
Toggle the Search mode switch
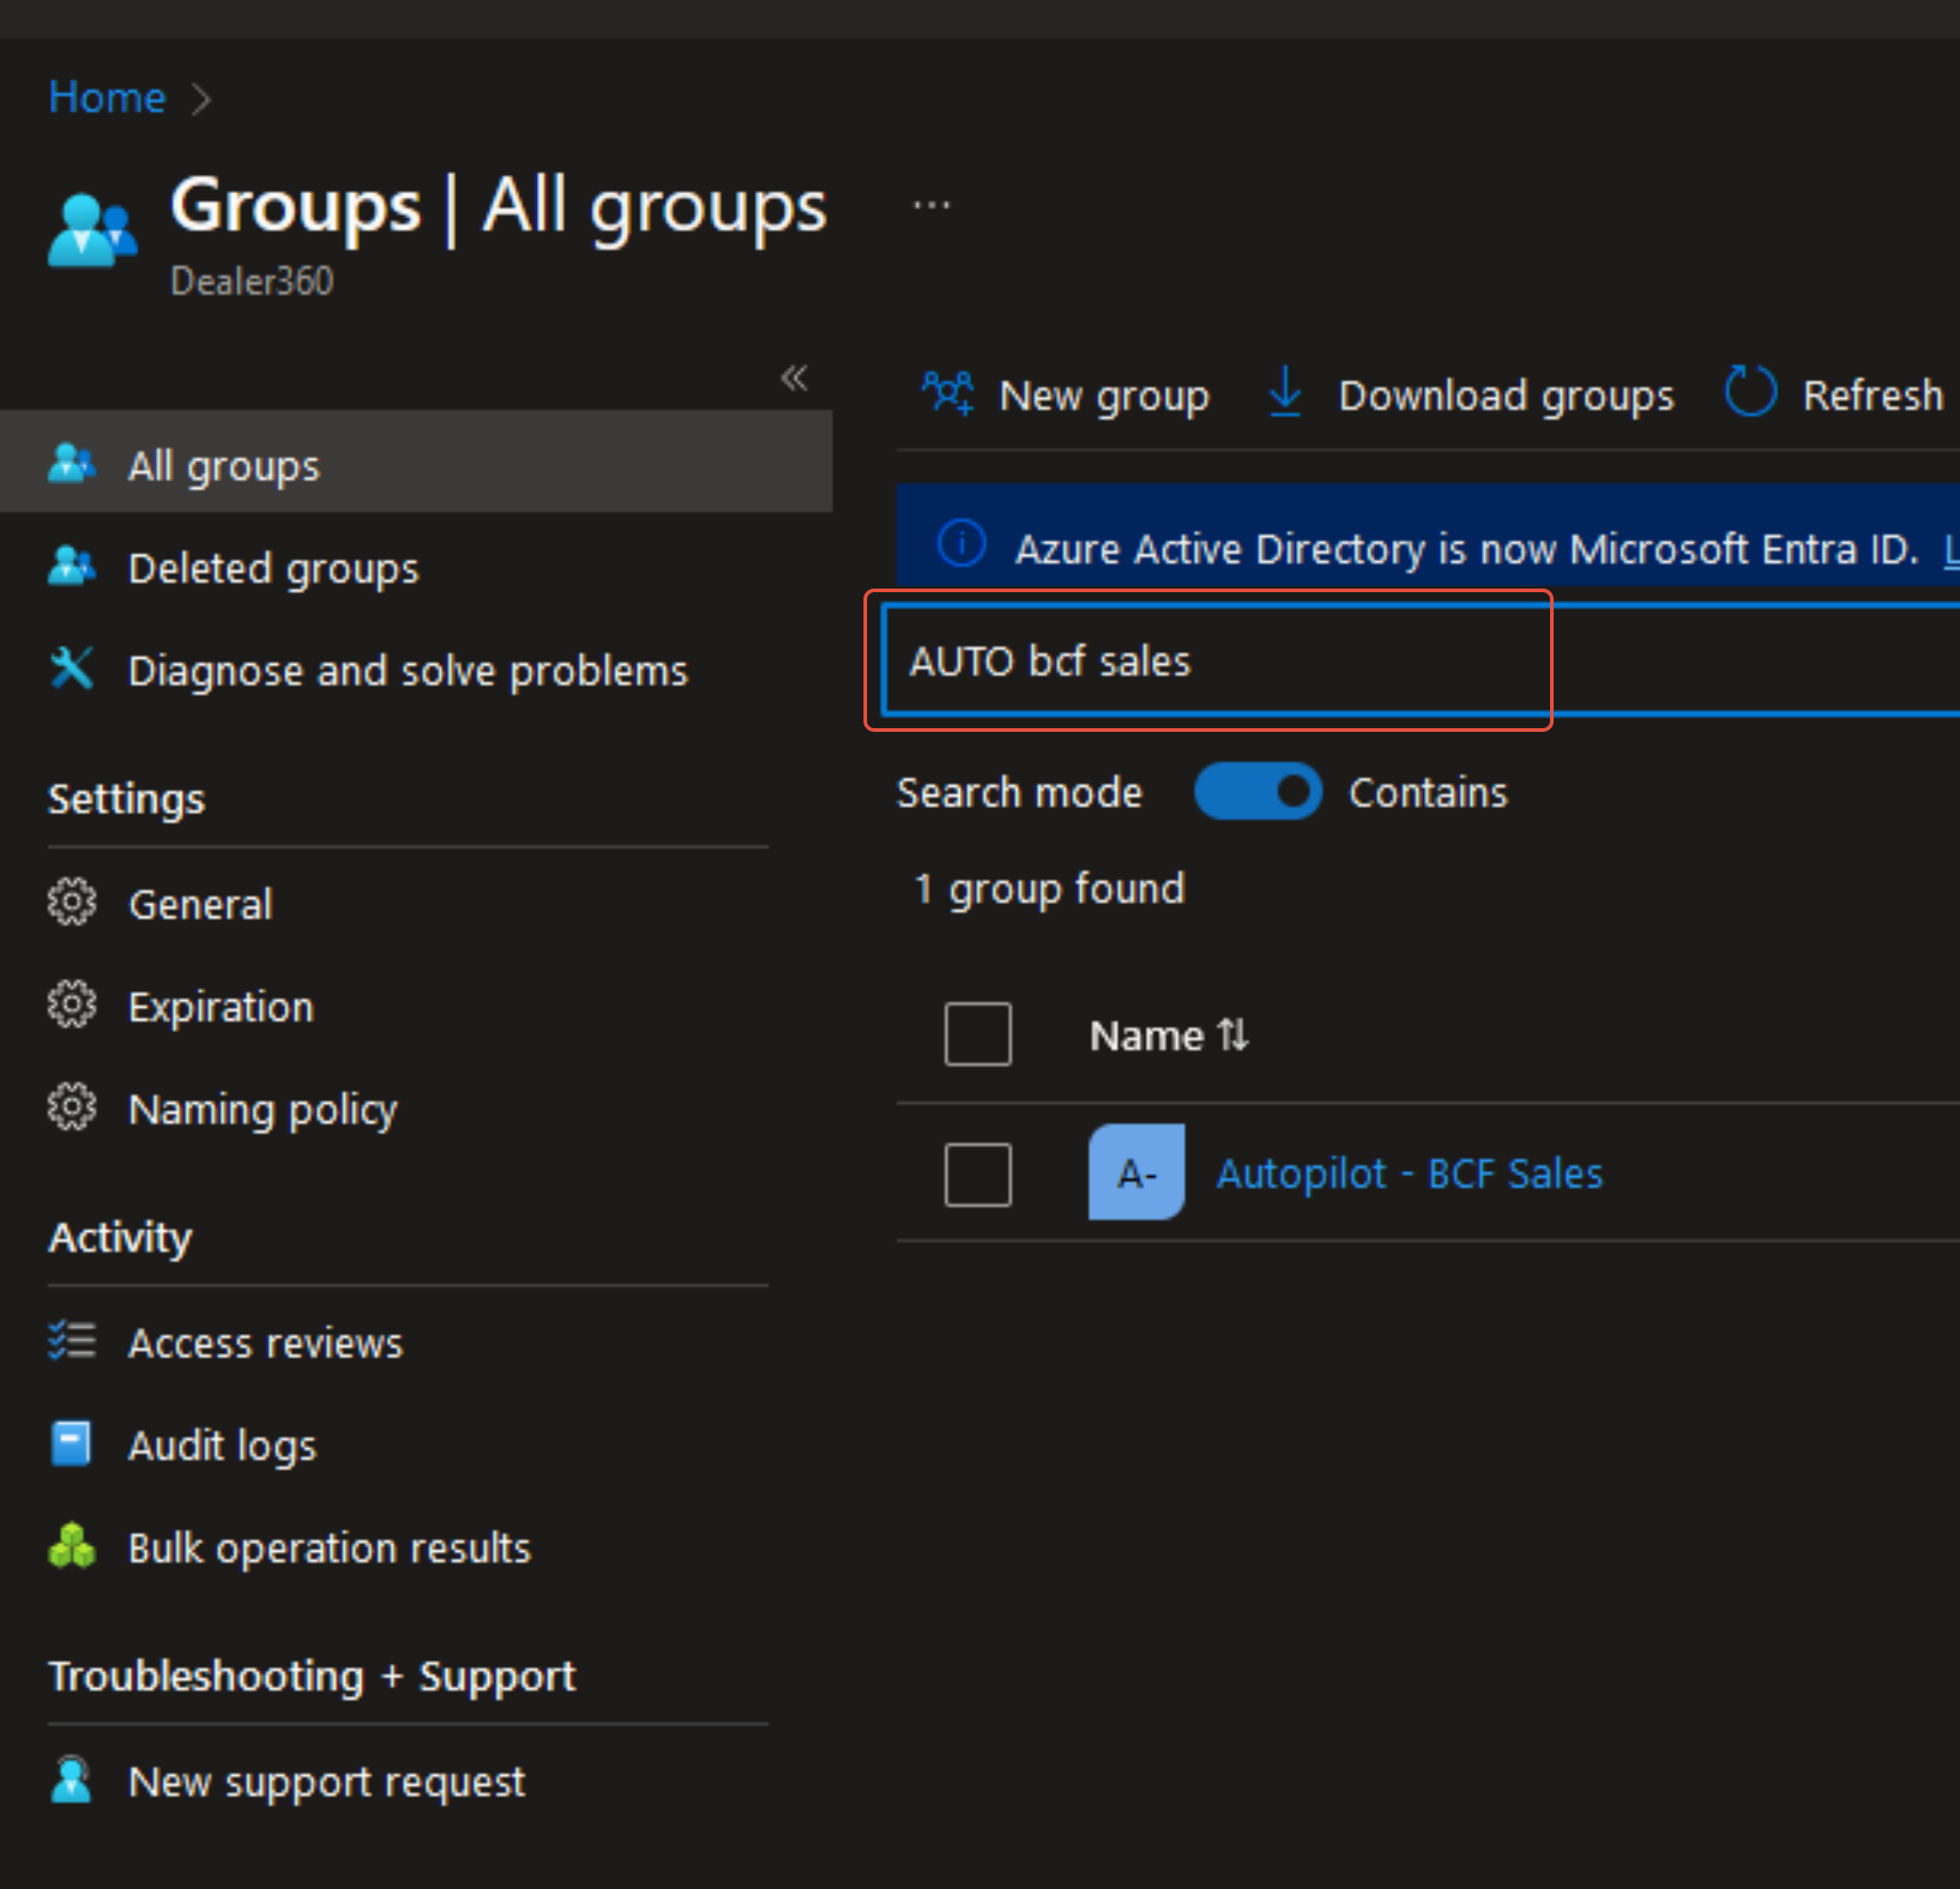point(1257,791)
